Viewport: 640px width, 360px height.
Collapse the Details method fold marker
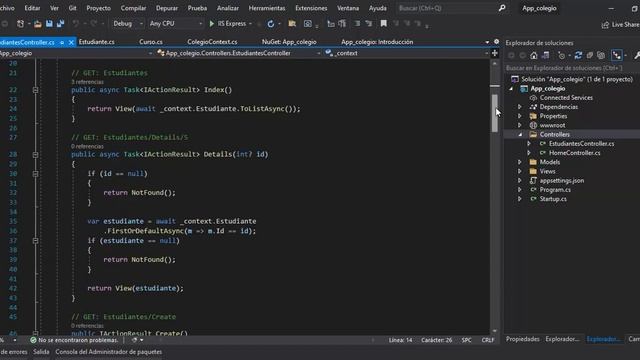pos(36,155)
